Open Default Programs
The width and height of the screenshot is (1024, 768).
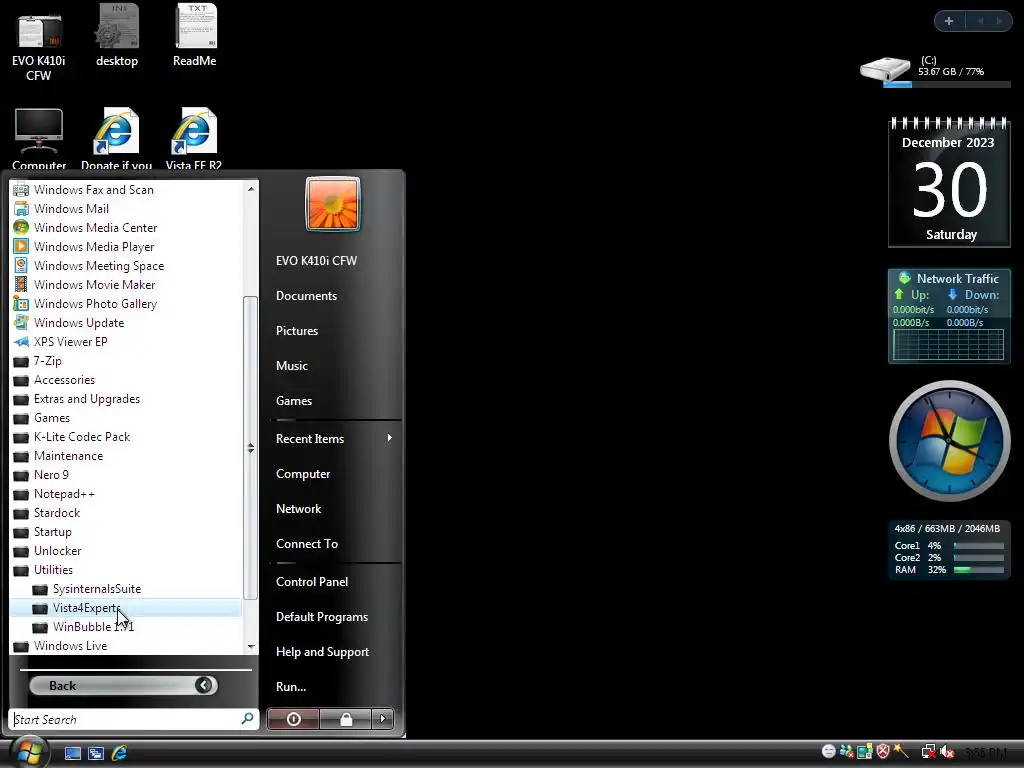322,617
